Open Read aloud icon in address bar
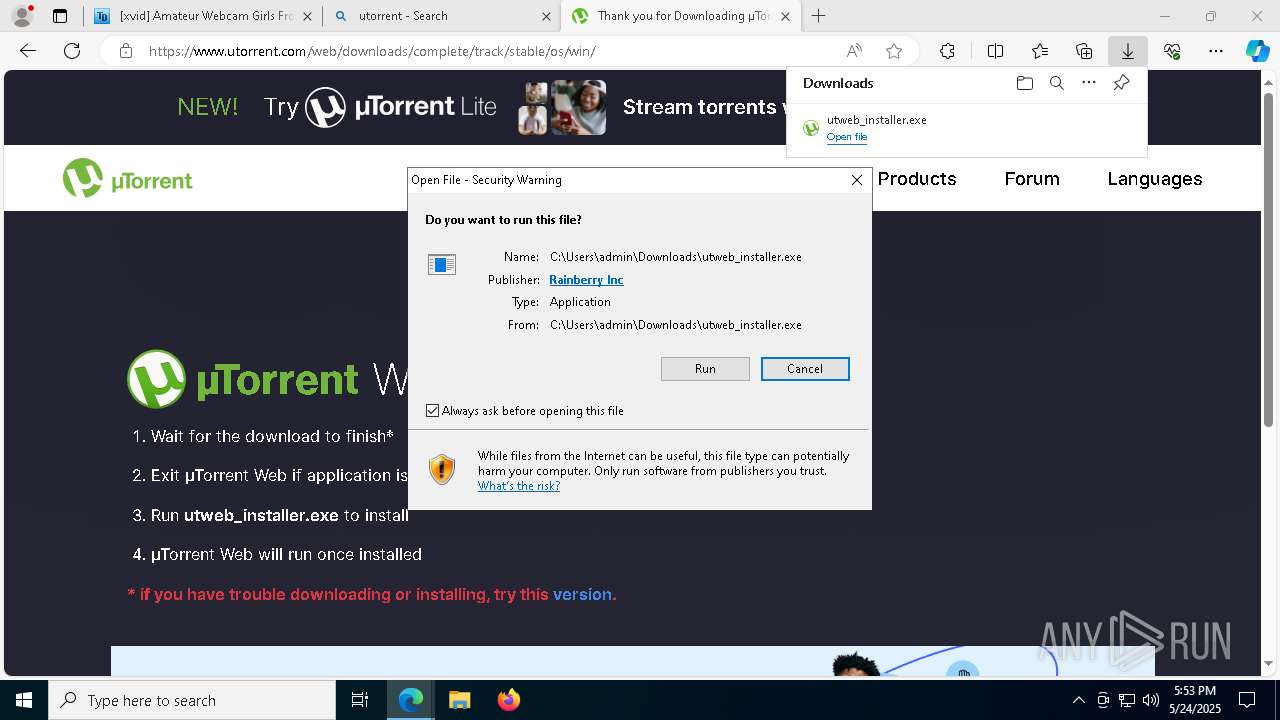Viewport: 1280px width, 720px height. 854,51
